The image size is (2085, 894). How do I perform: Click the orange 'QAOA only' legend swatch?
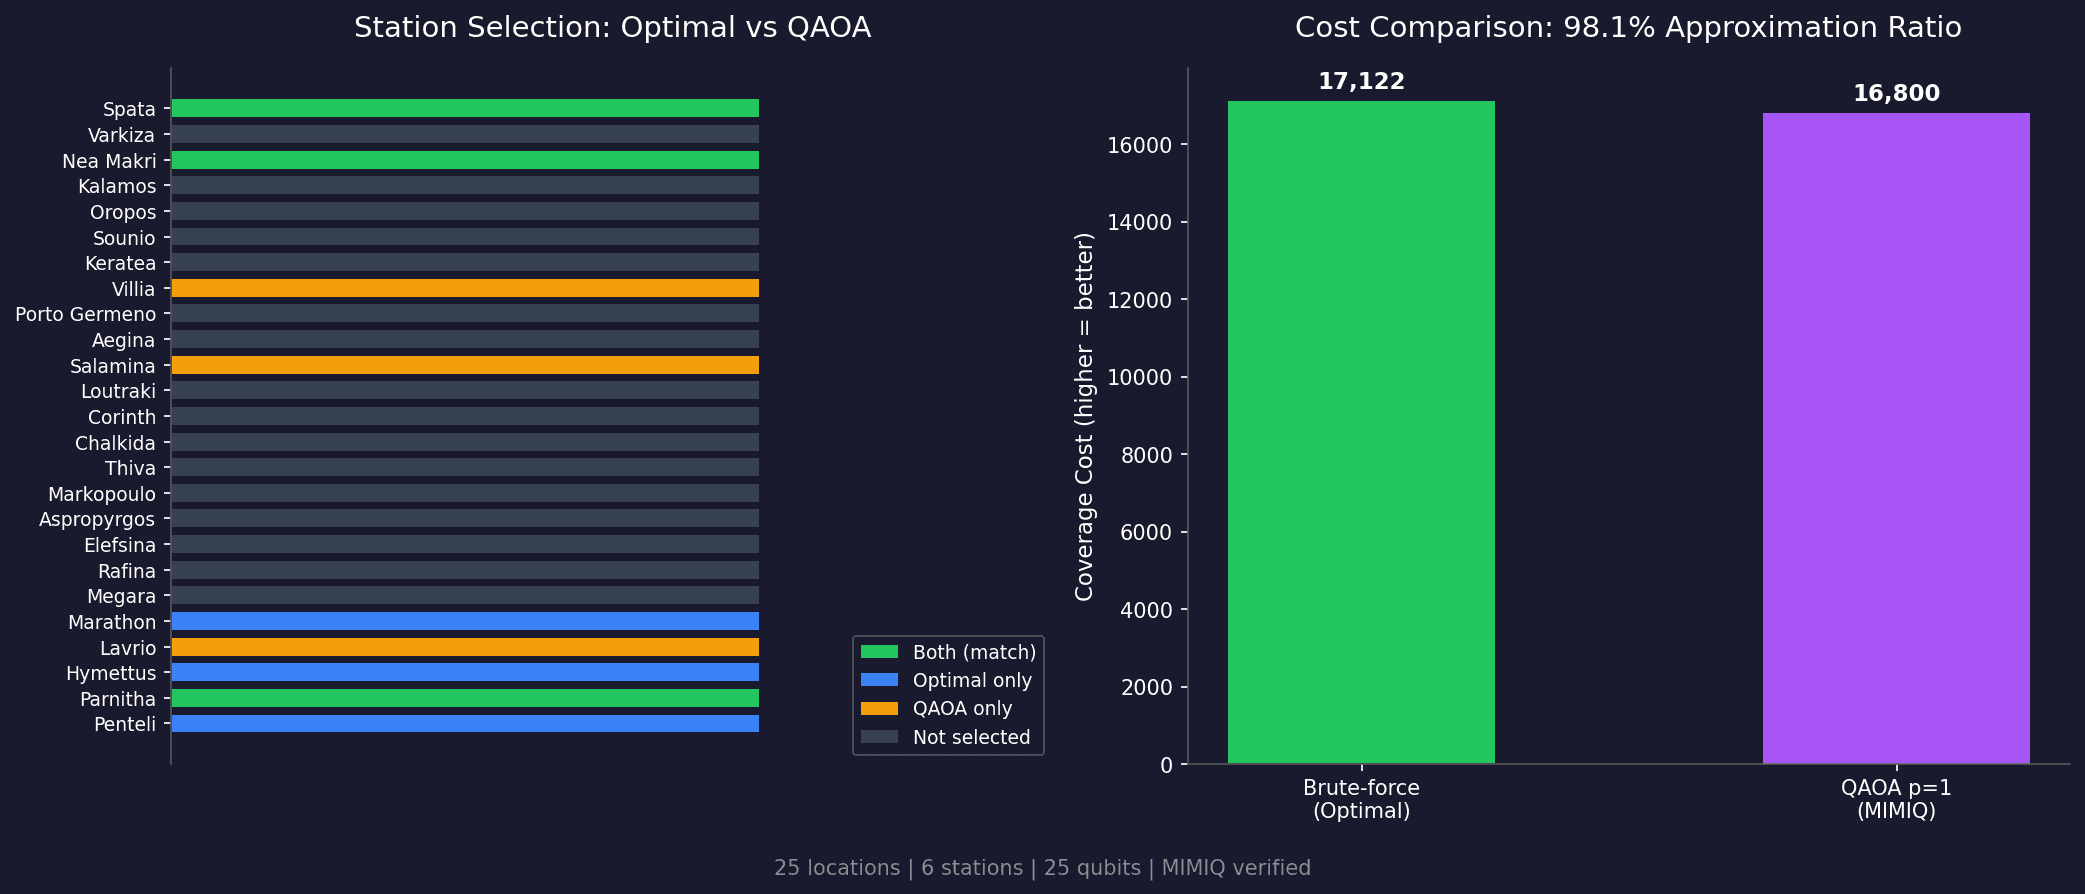tap(879, 708)
